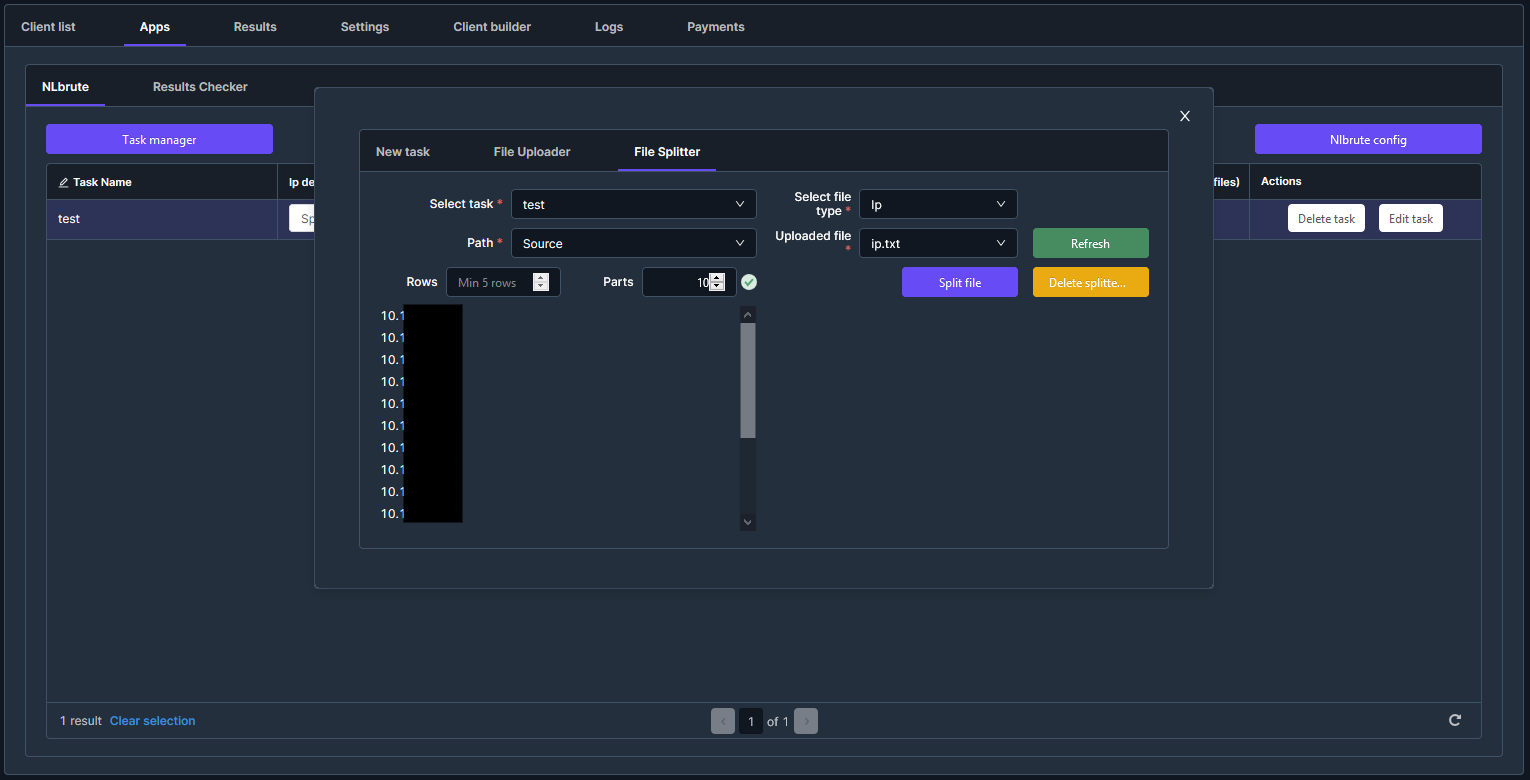1530x780 pixels.
Task: Click the IP list scrollbar thumb
Action: click(x=748, y=380)
